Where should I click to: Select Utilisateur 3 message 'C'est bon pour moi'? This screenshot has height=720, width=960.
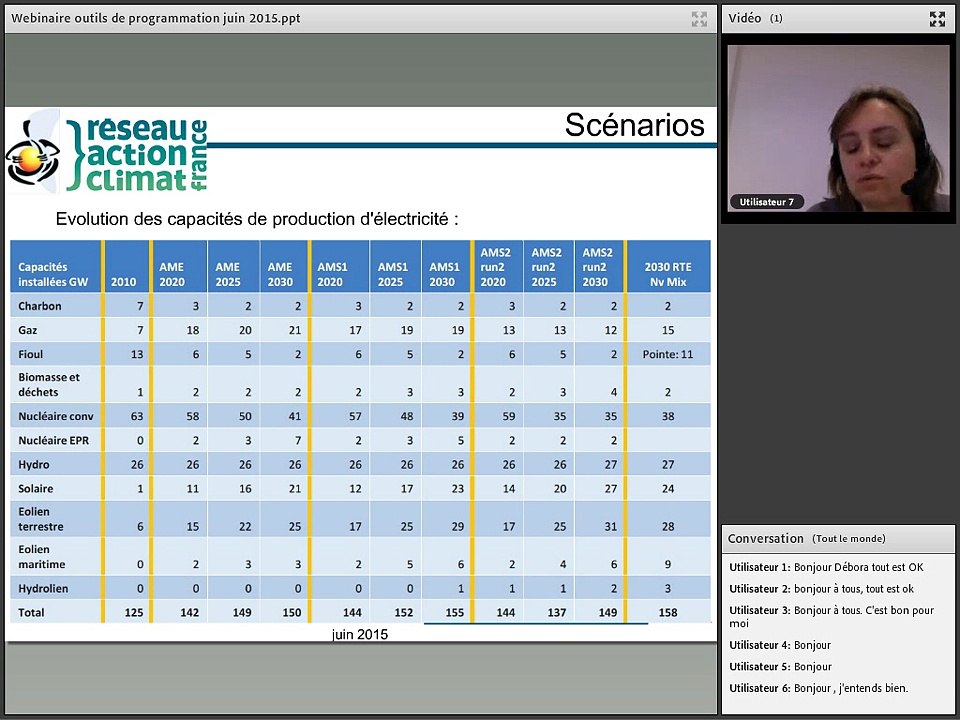831,617
